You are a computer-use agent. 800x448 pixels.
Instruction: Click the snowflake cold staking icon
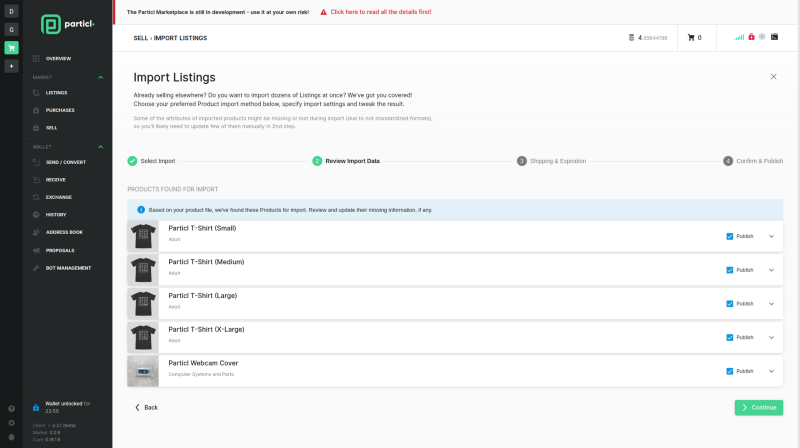[762, 37]
